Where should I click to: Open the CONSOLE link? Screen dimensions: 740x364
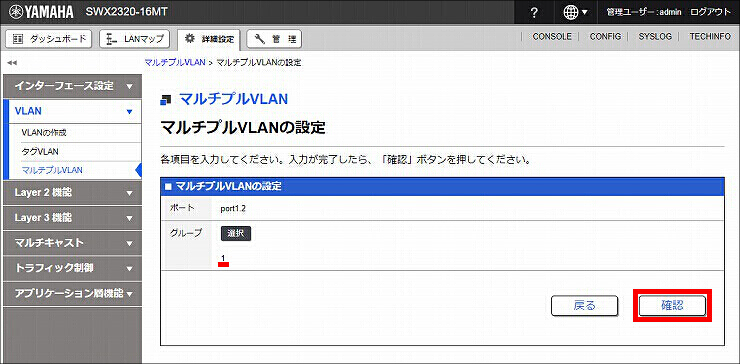[x=552, y=36]
